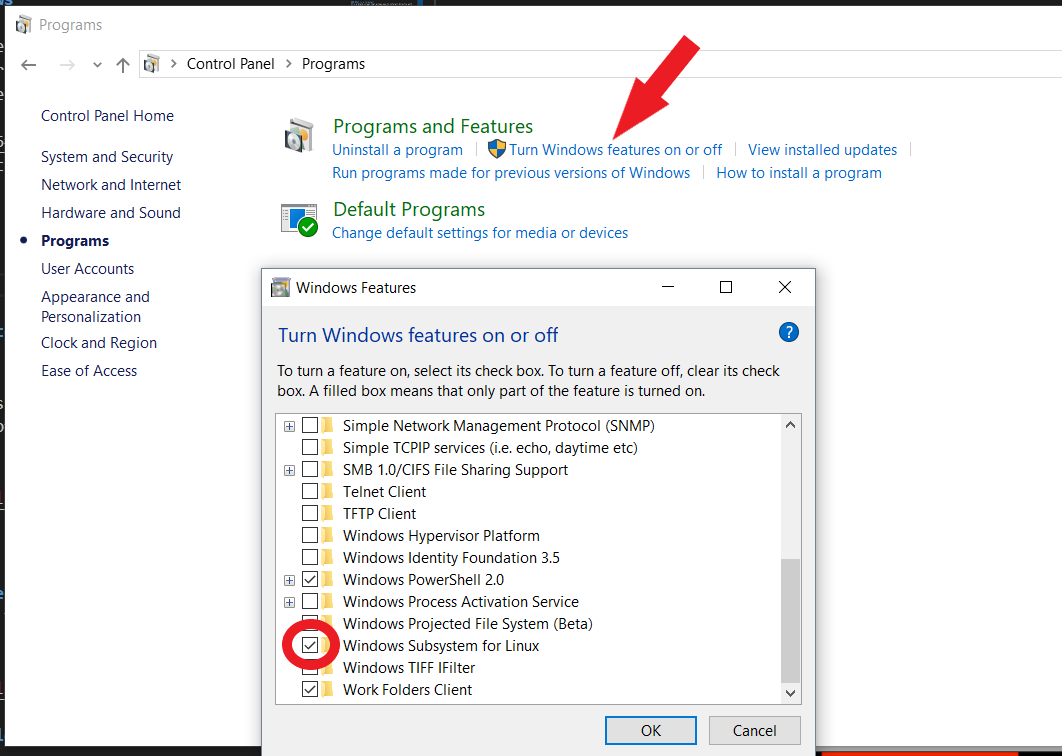
Task: Open the Uninstall a program link
Action: [x=397, y=150]
